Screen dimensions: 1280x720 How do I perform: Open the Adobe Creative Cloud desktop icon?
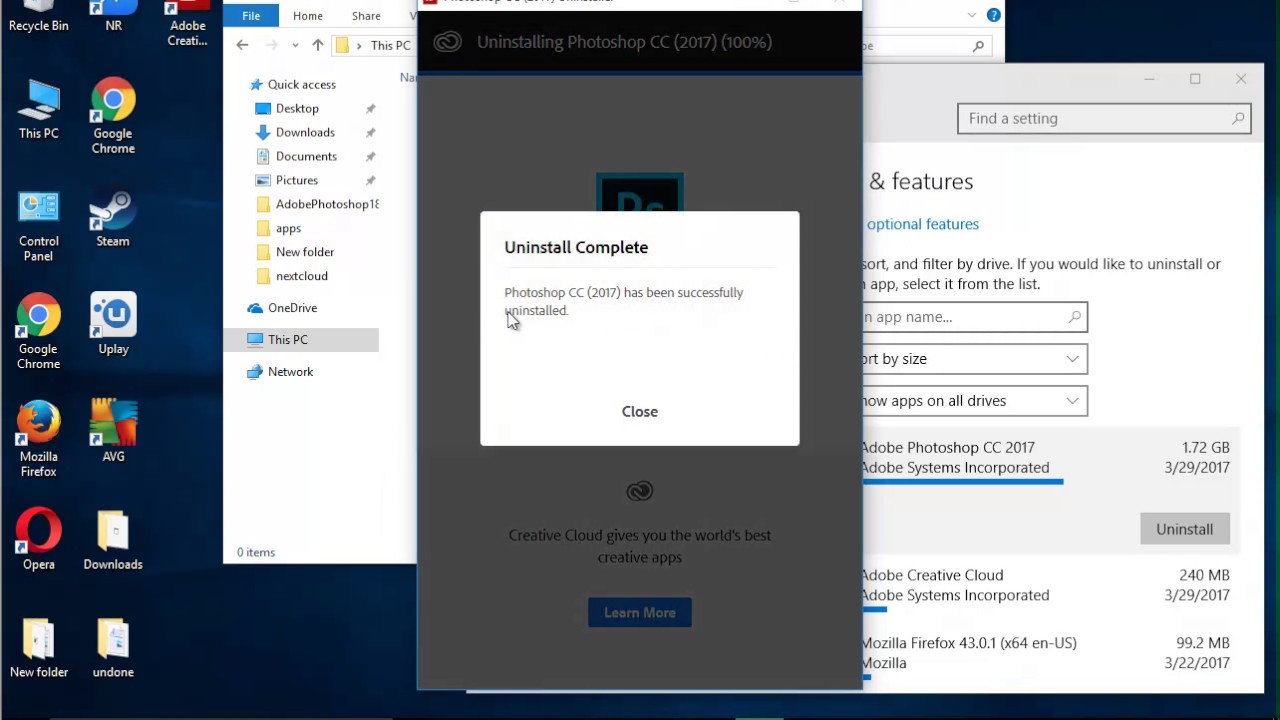click(x=187, y=24)
